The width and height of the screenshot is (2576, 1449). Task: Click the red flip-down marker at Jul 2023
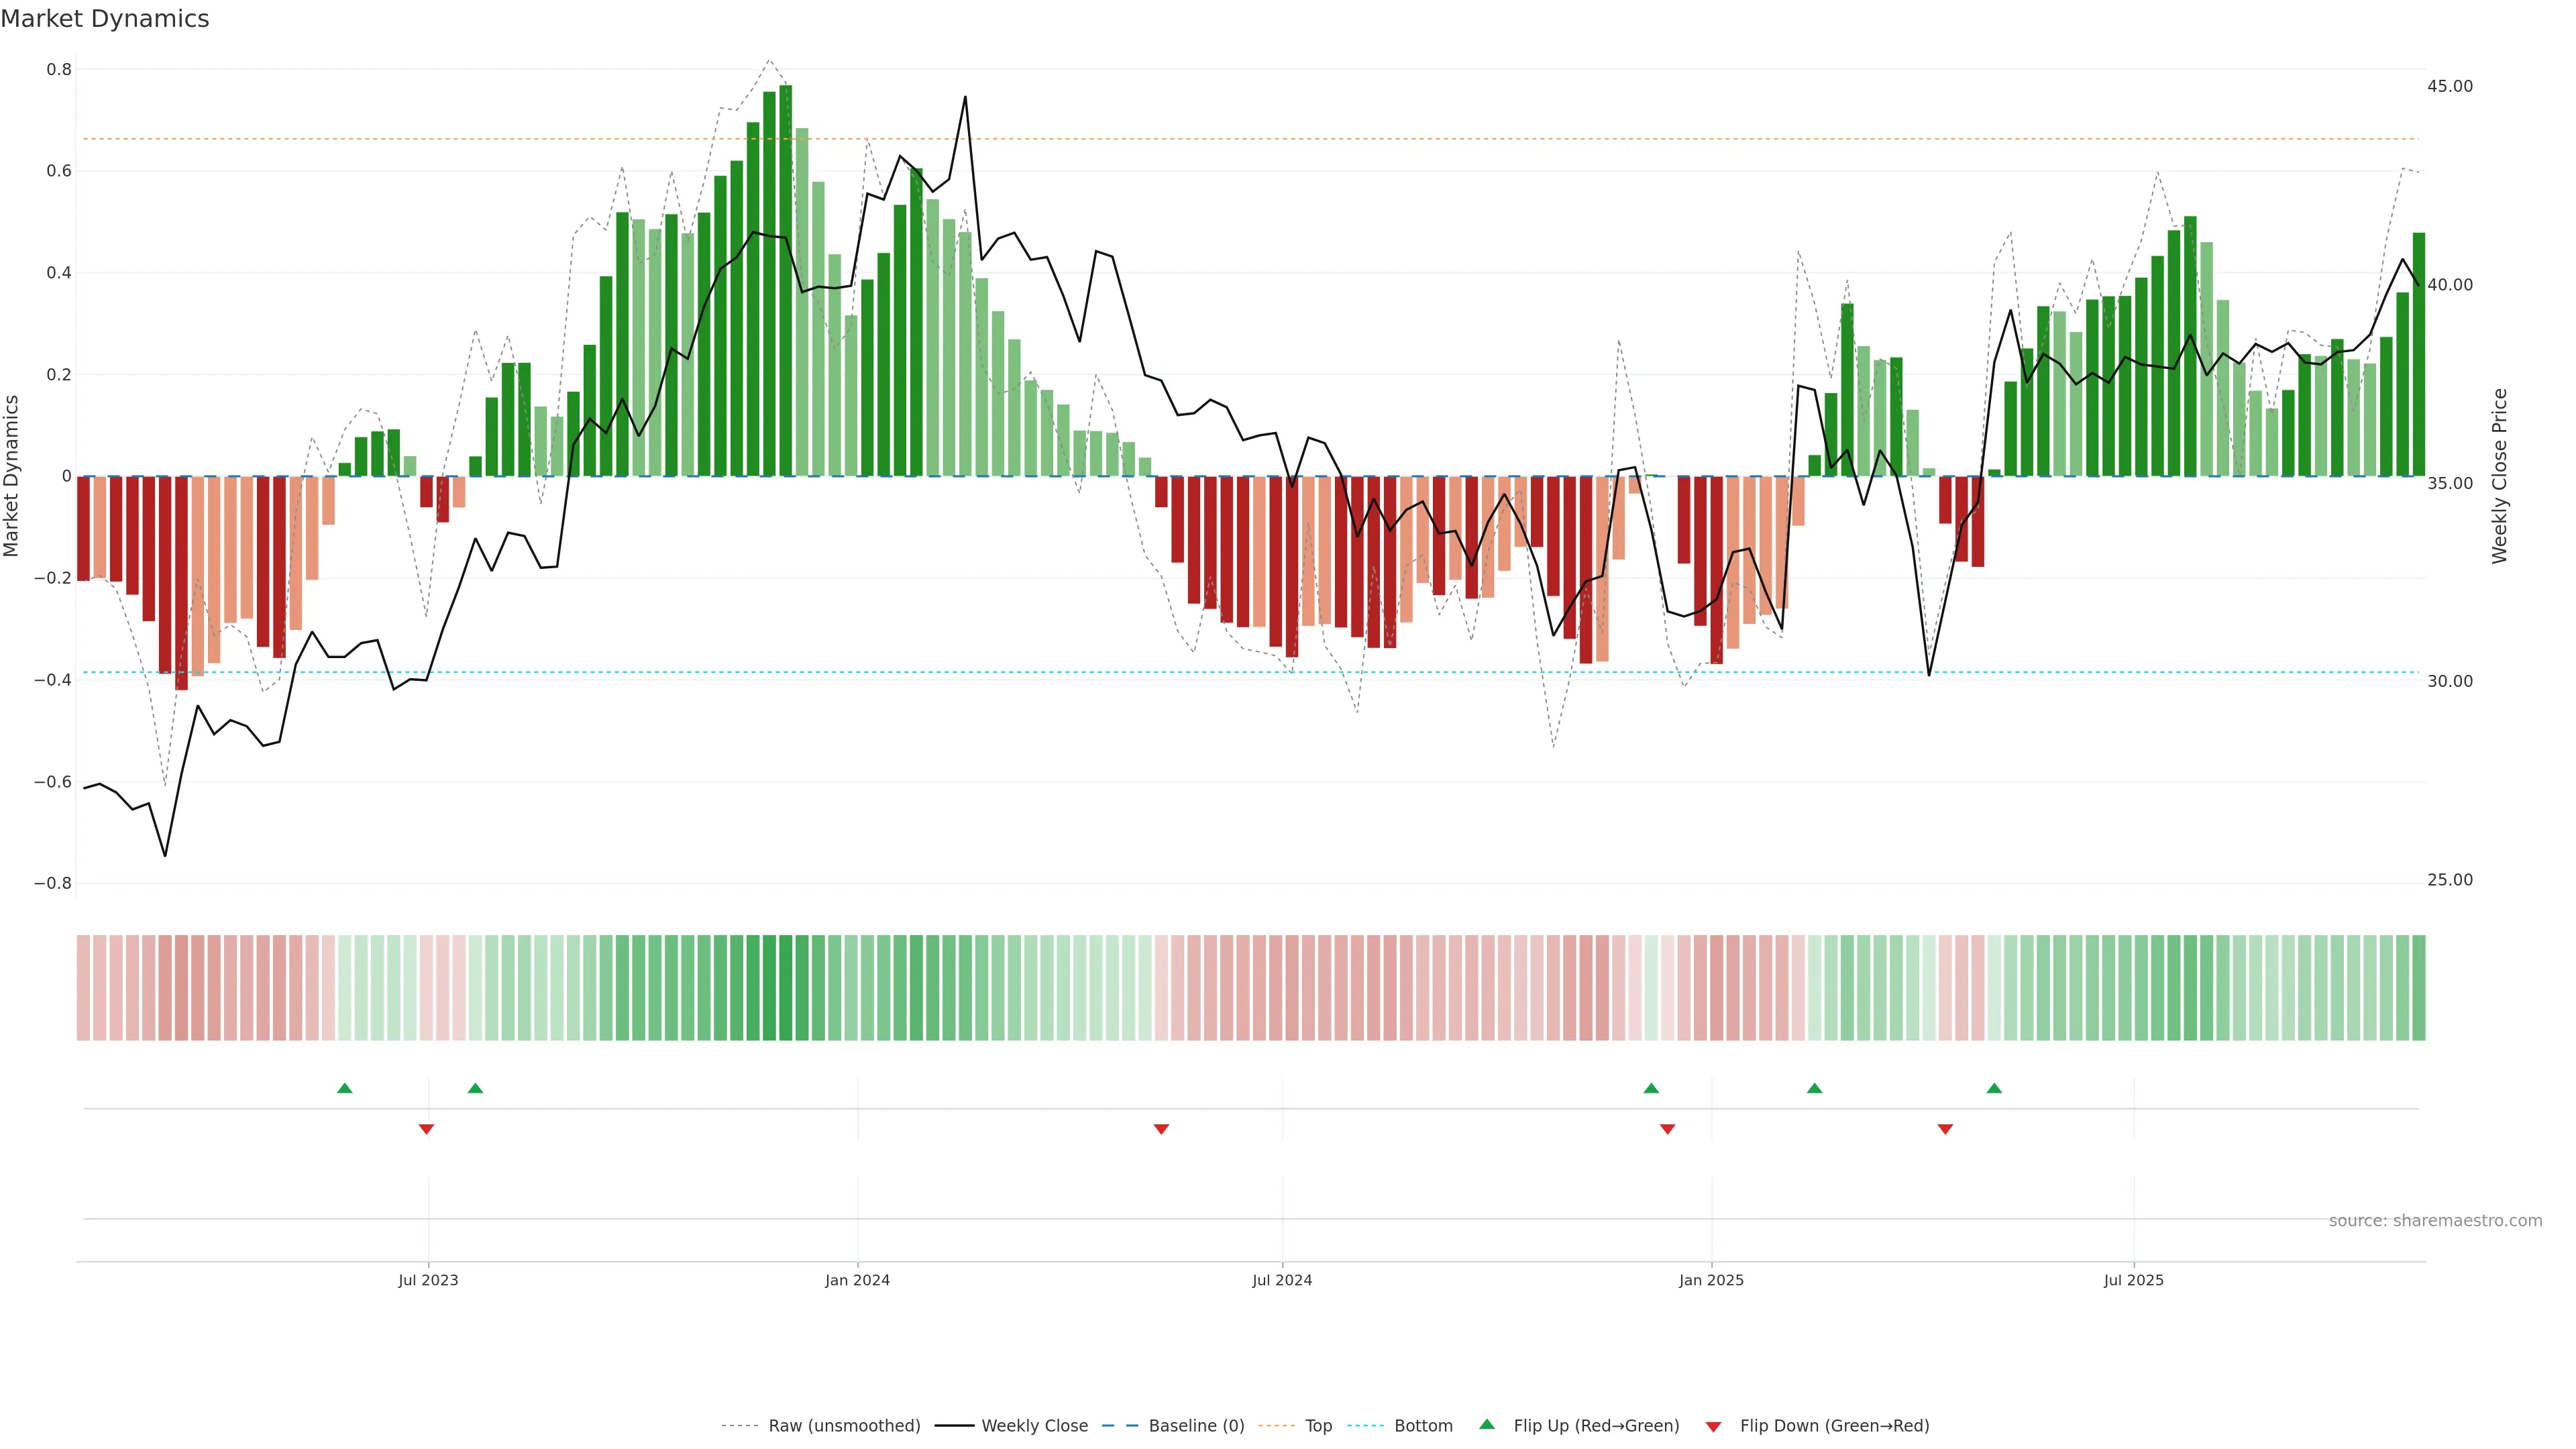point(426,1129)
